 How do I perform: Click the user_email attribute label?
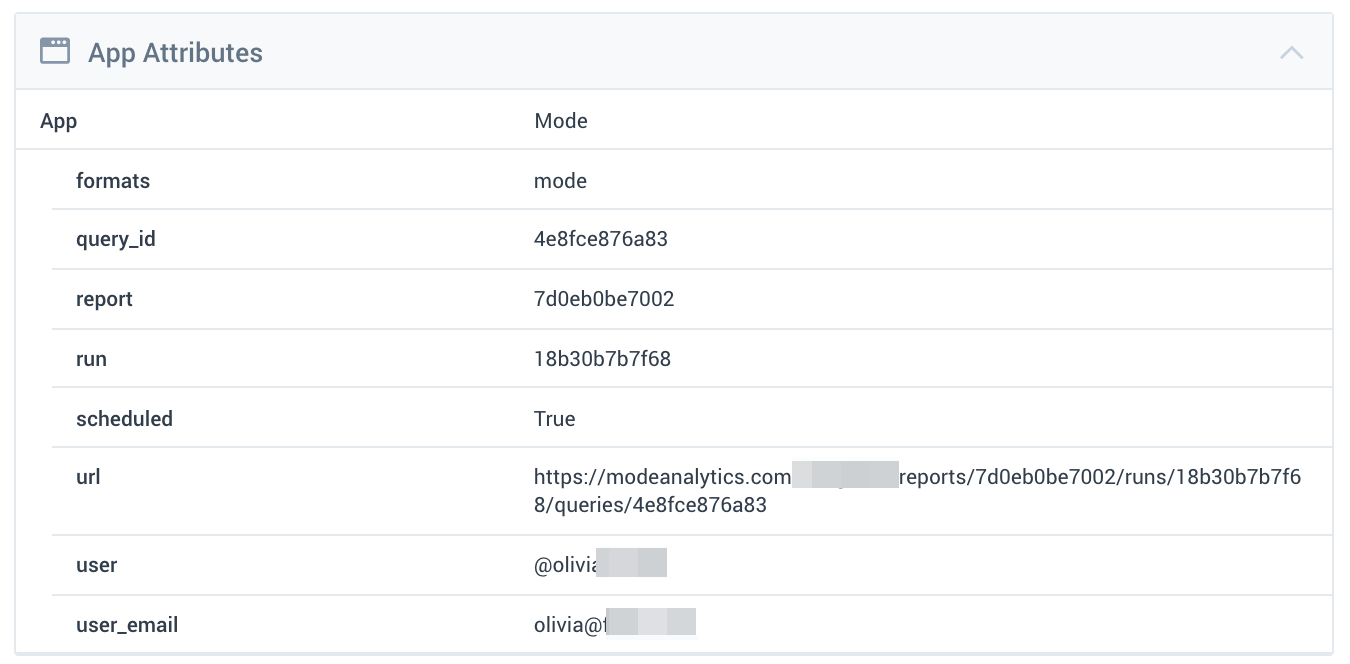click(127, 626)
